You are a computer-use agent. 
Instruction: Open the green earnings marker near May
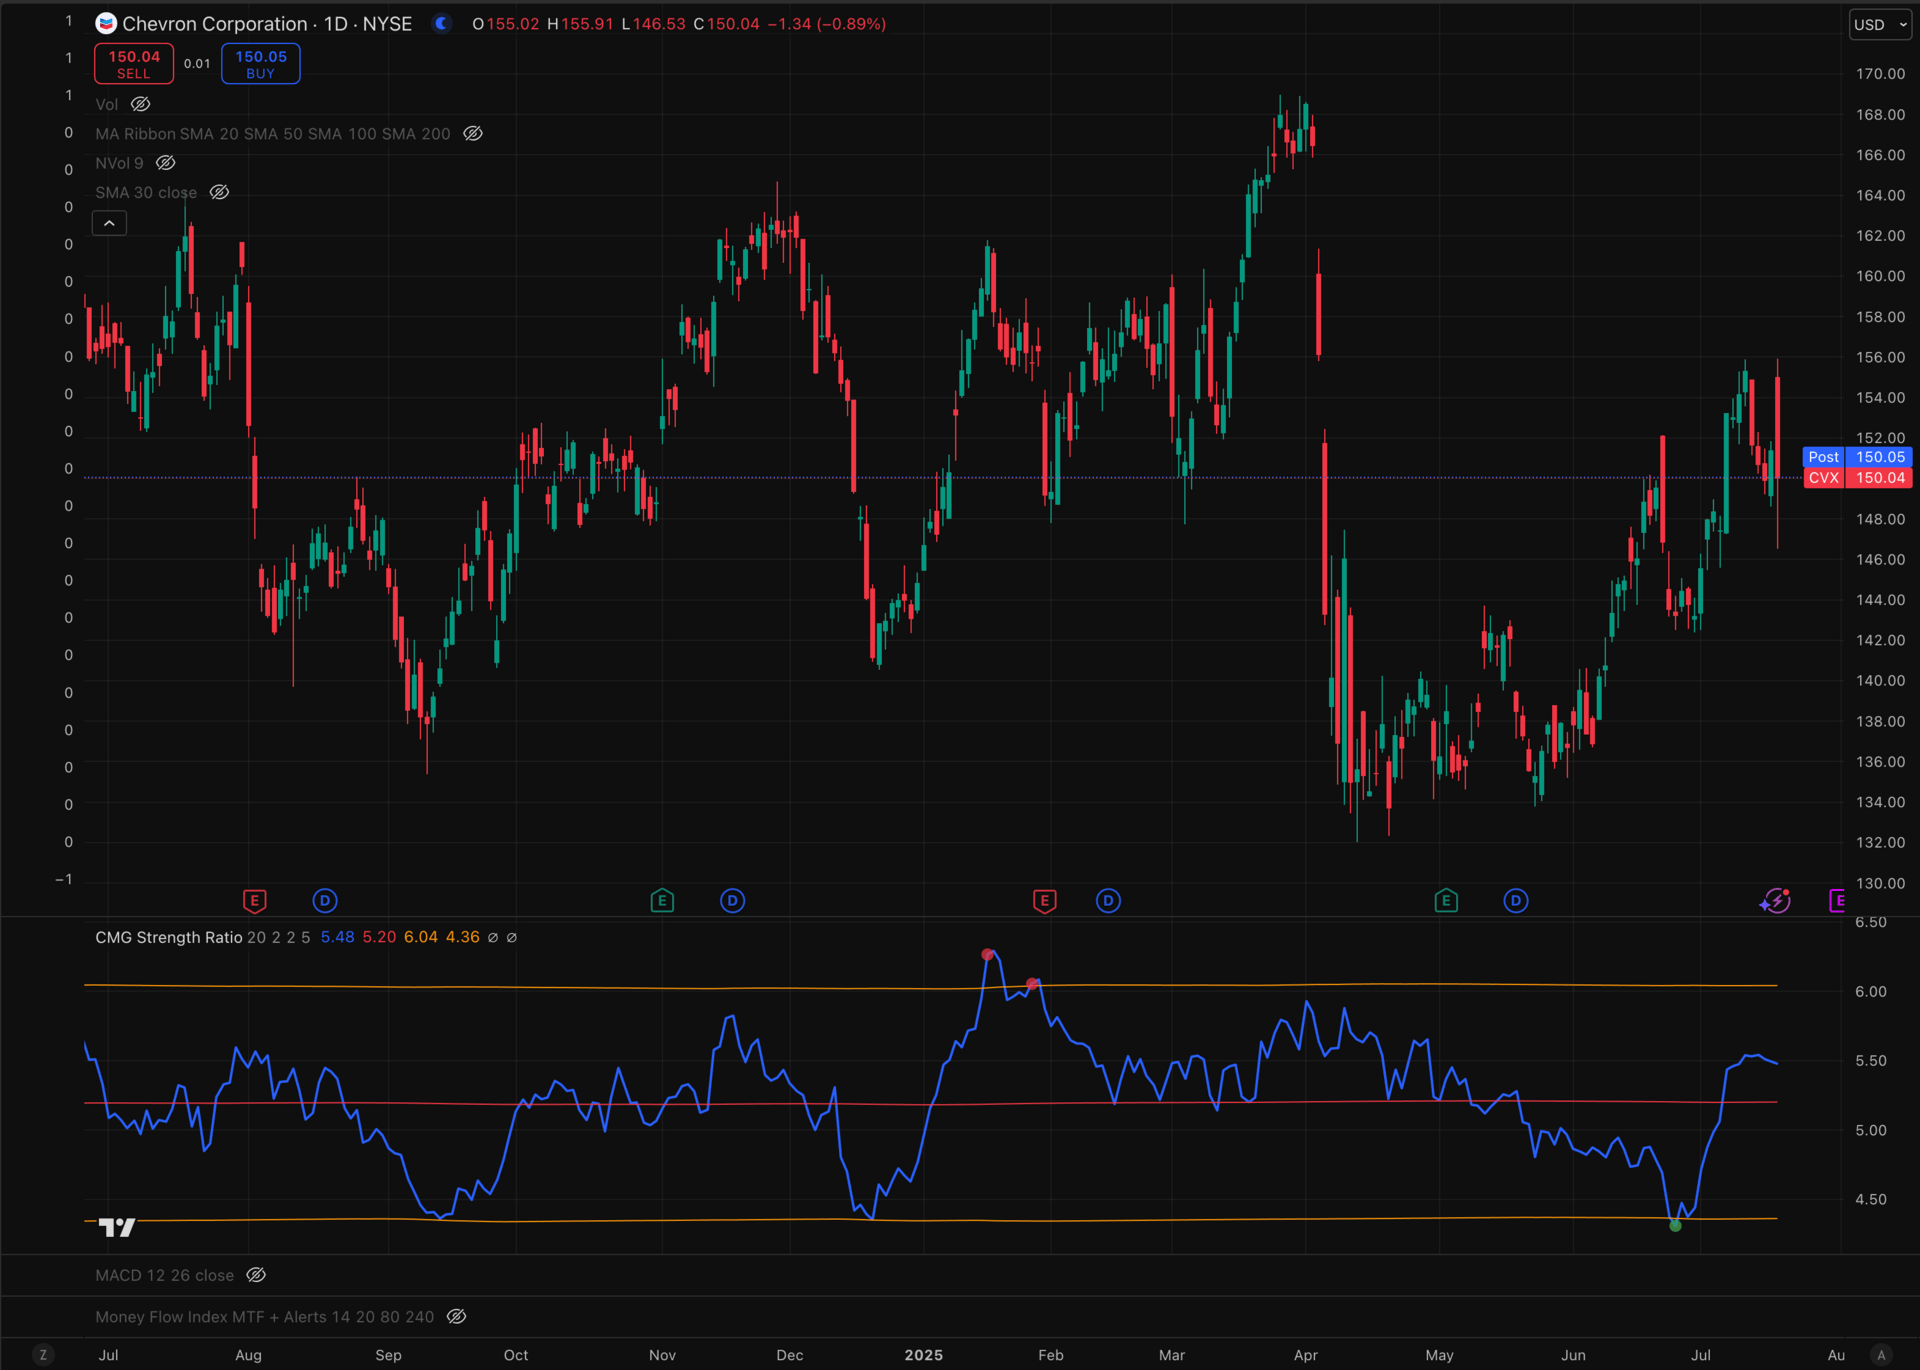pyautogui.click(x=1446, y=901)
